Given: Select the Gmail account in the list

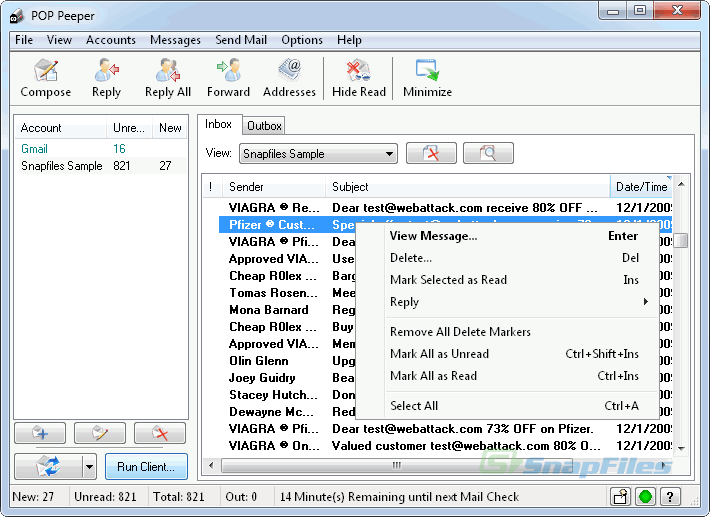Looking at the screenshot, I should [x=35, y=149].
